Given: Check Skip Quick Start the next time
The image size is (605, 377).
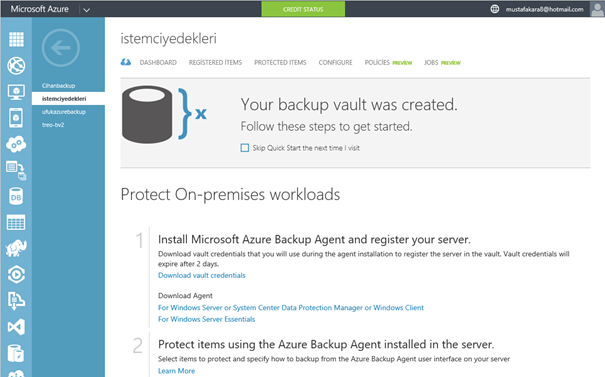Looking at the screenshot, I should pyautogui.click(x=245, y=148).
